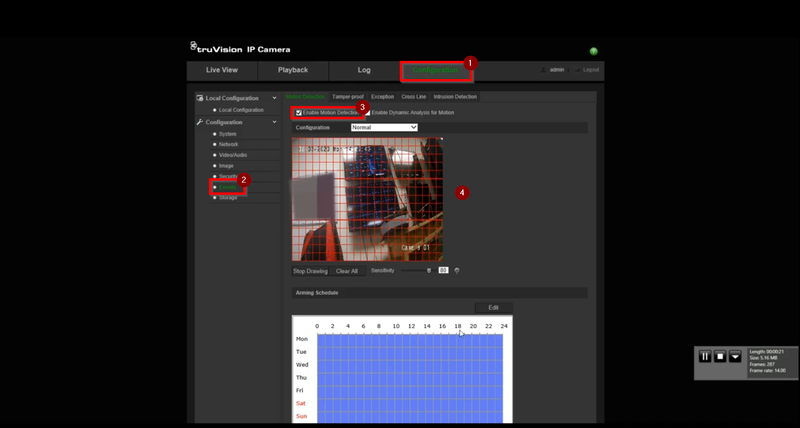The height and width of the screenshot is (428, 800).
Task: Toggle Enable Dynamic Analysis for Motion
Action: [367, 113]
